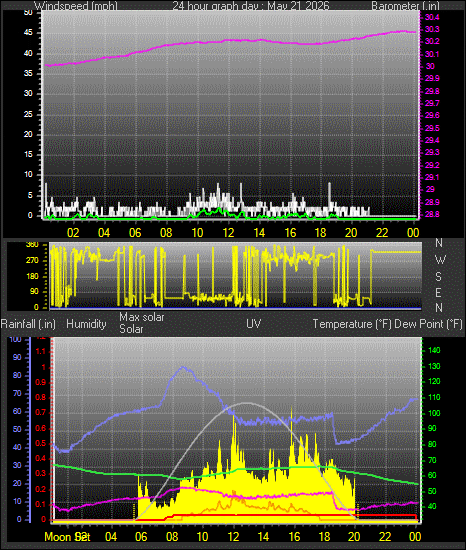Click the Dew Point (°F) legend label
Viewport: 466px width, 550px height.
tap(428, 324)
